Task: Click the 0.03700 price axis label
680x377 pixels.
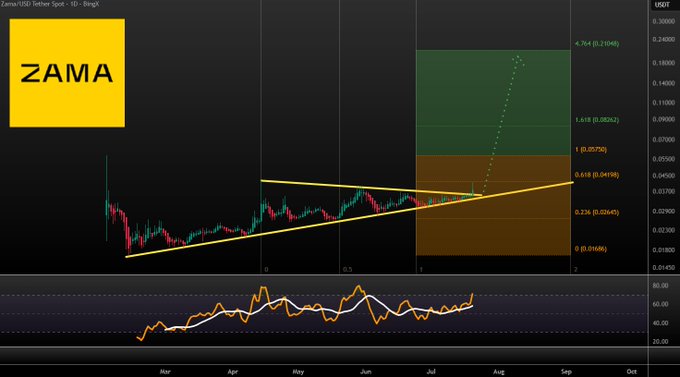Action: click(664, 191)
